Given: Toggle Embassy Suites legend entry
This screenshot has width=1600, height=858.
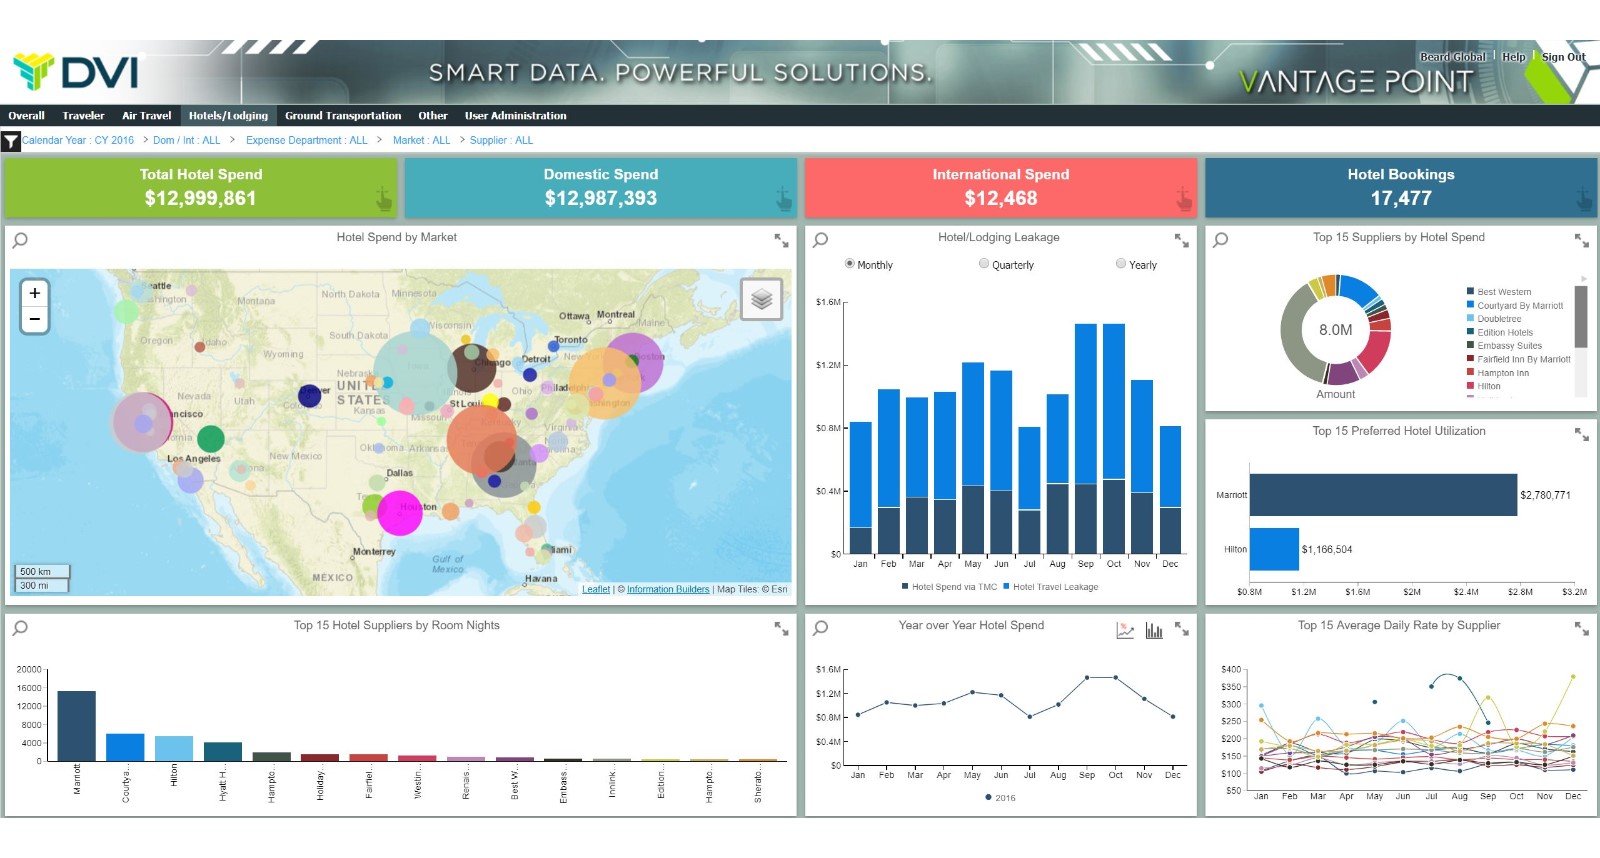Looking at the screenshot, I should click(x=1504, y=346).
